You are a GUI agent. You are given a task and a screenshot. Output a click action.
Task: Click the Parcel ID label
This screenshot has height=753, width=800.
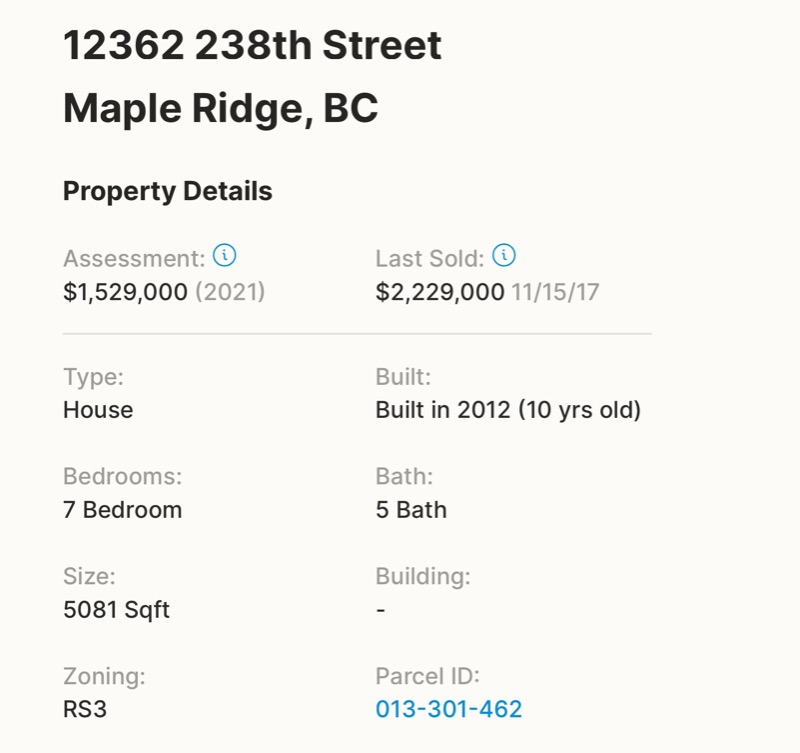pos(428,676)
